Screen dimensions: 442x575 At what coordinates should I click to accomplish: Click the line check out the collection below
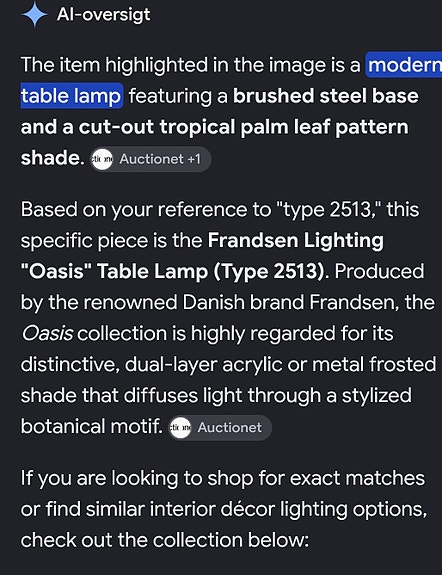click(165, 541)
